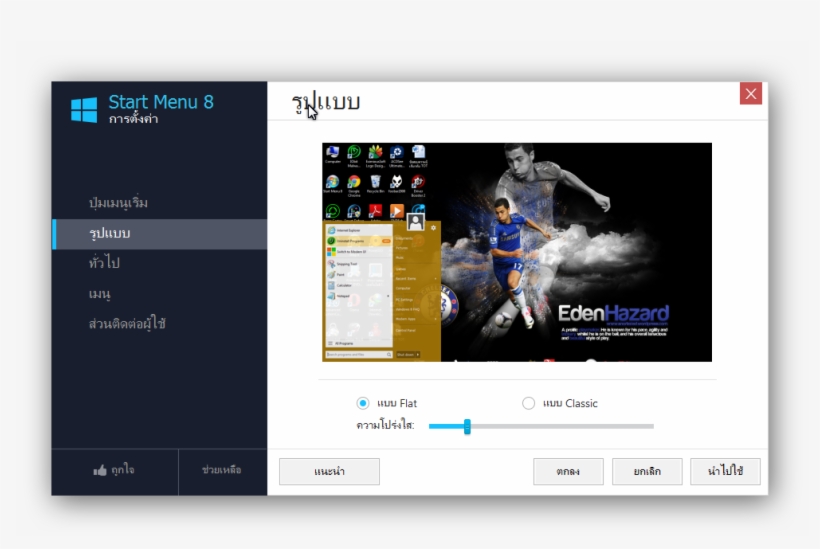
Task: Click the การตั้งค่า subtitle text
Action: [x=133, y=119]
